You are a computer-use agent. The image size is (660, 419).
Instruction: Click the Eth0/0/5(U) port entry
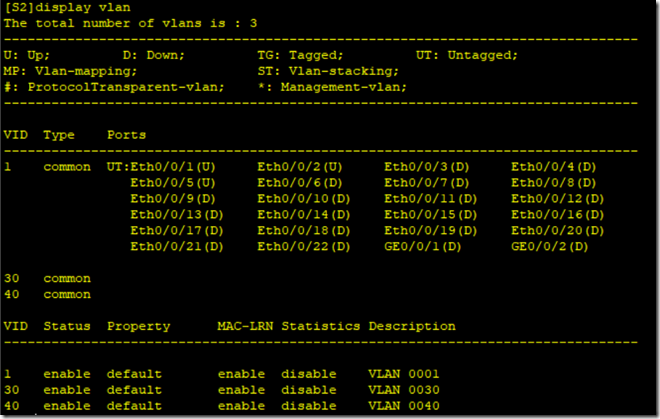pyautogui.click(x=173, y=182)
